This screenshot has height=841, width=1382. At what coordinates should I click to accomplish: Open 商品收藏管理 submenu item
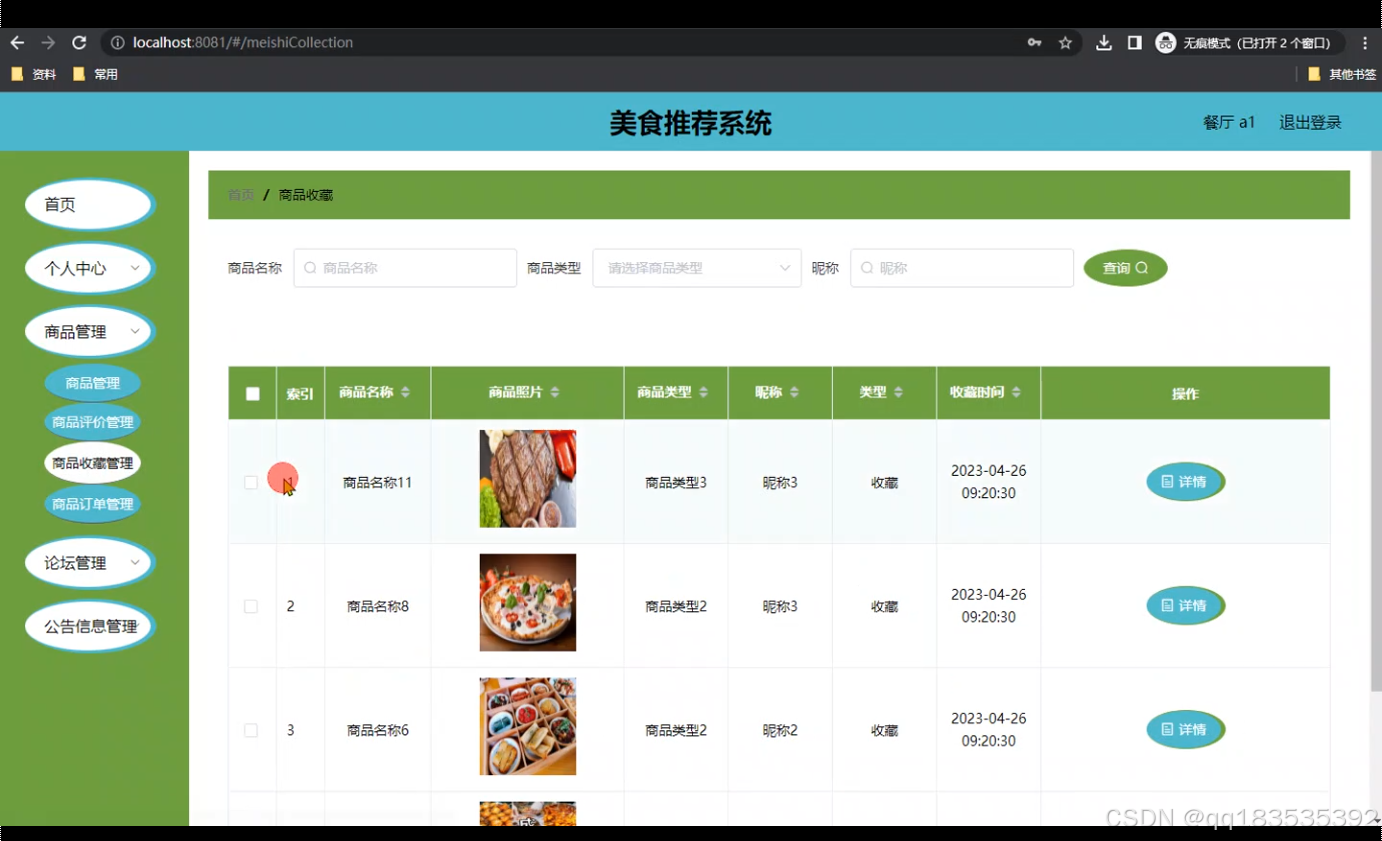(93, 463)
